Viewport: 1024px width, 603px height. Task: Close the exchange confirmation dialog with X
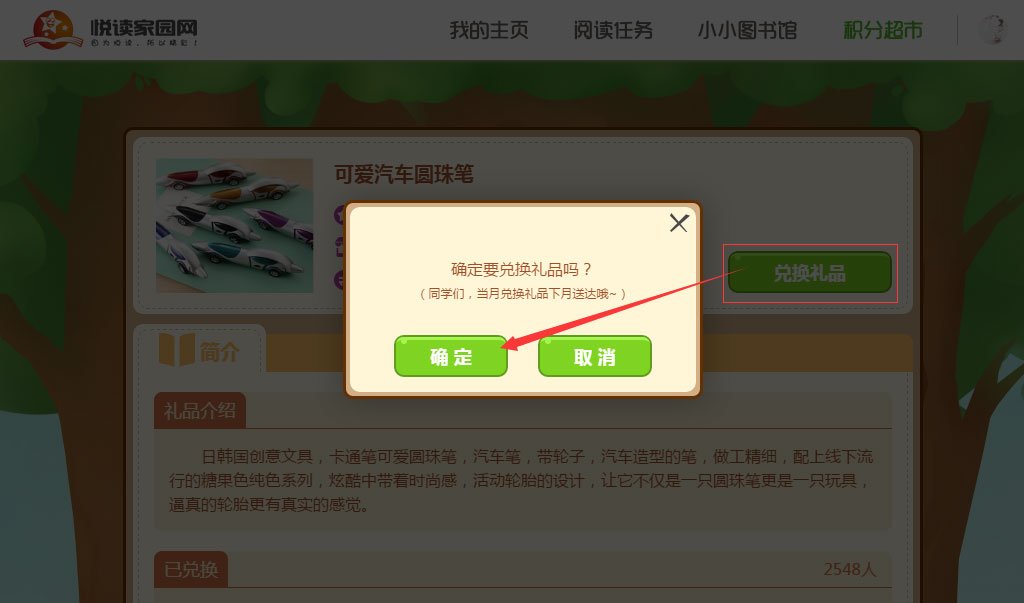point(679,223)
